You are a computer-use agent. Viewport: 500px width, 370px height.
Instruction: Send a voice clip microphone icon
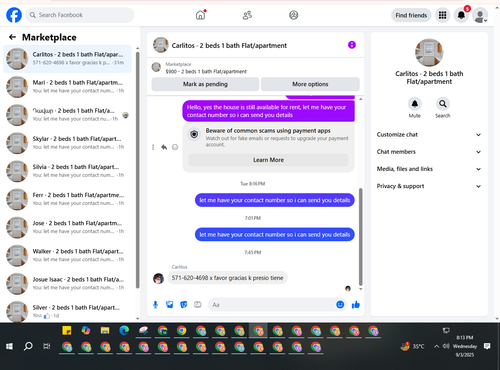[155, 305]
